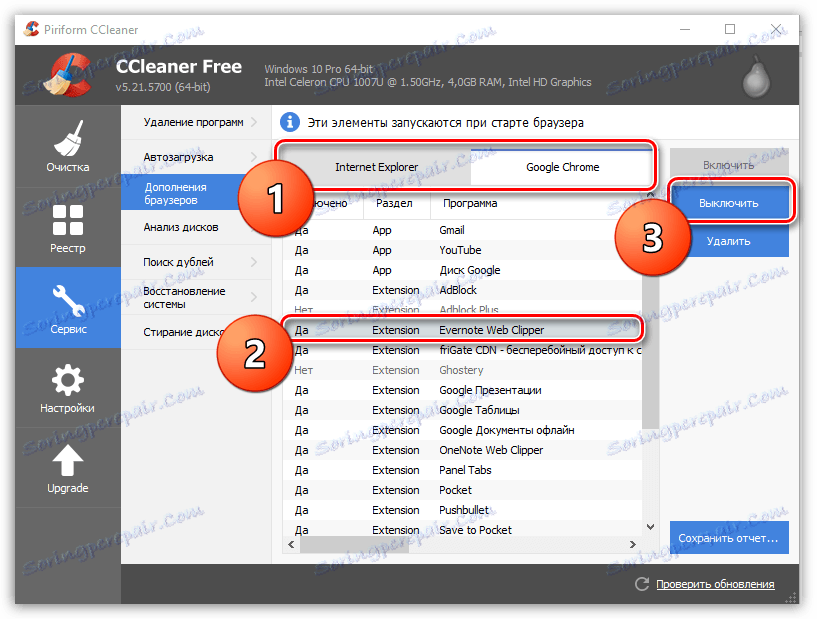Click the pear icon in header
Viewport: 817px width, 619px height.
point(756,76)
